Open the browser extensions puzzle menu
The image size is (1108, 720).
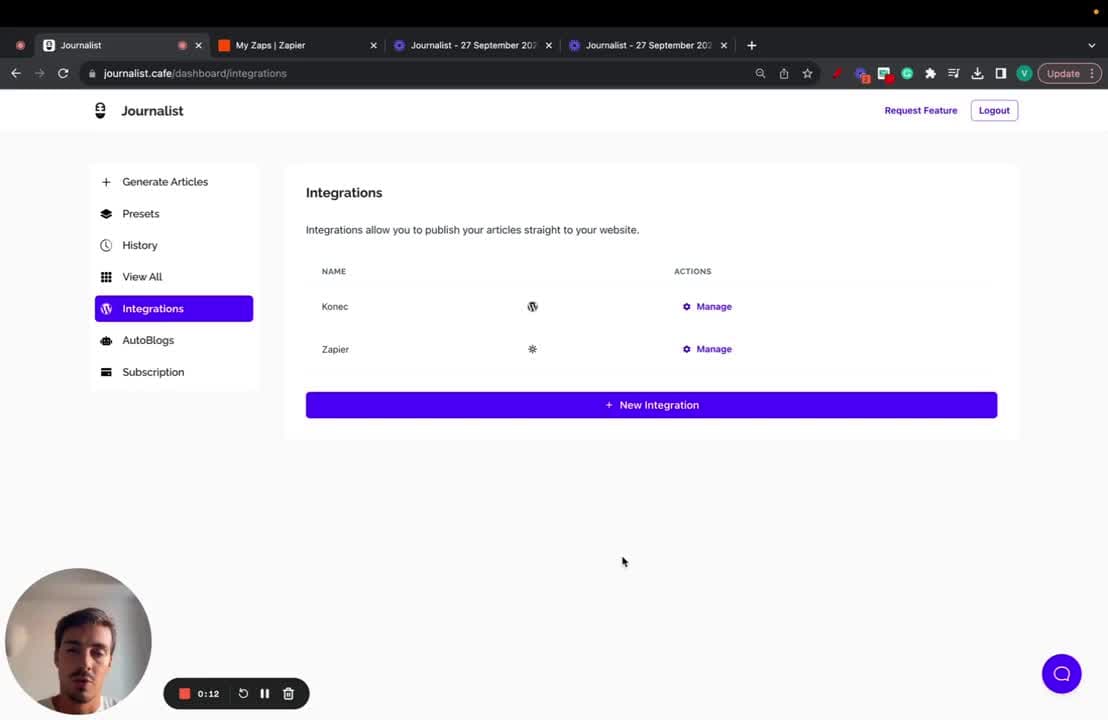pyautogui.click(x=930, y=73)
